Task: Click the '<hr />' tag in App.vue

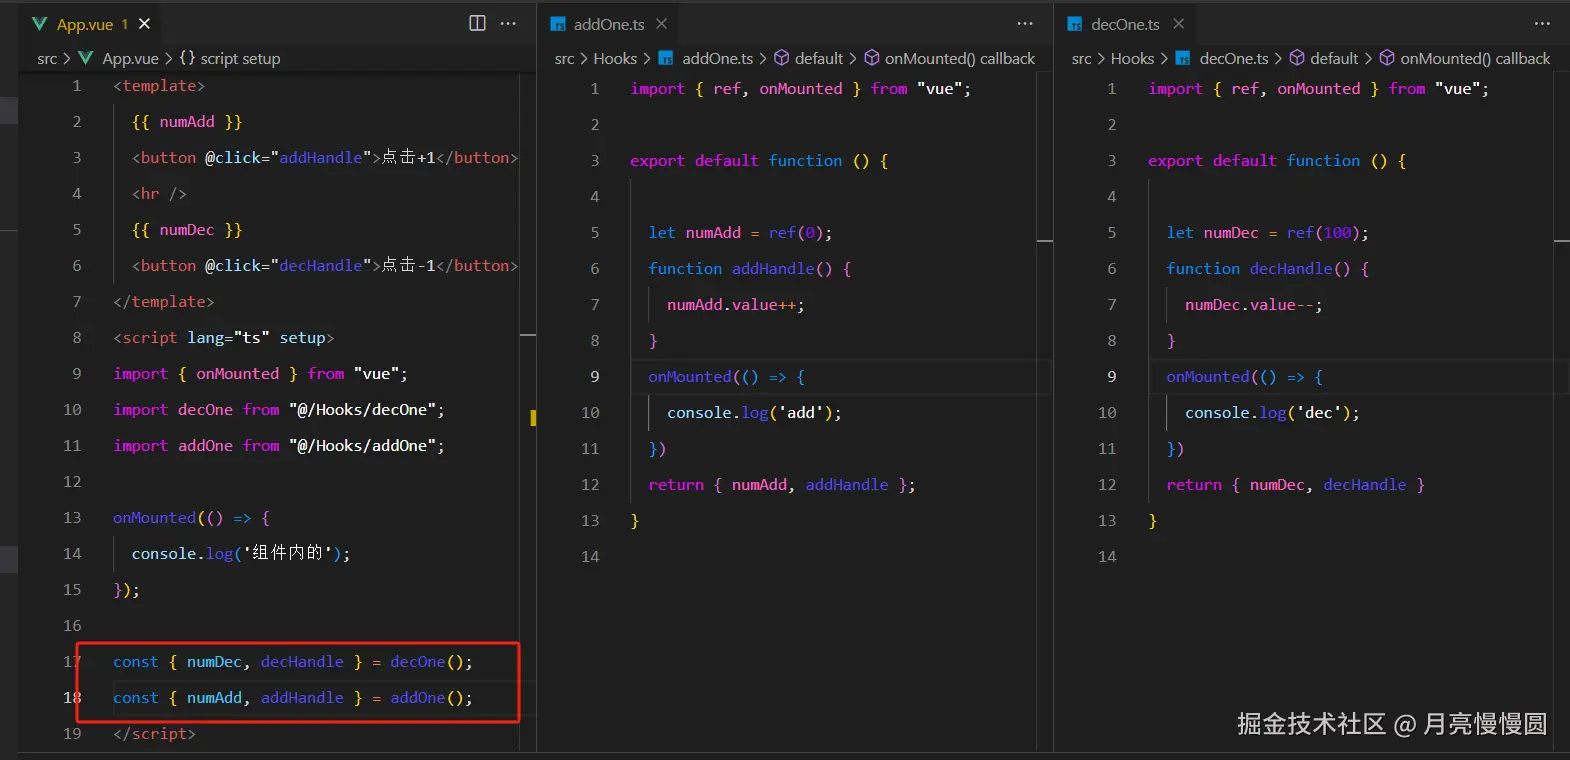Action: click(159, 194)
